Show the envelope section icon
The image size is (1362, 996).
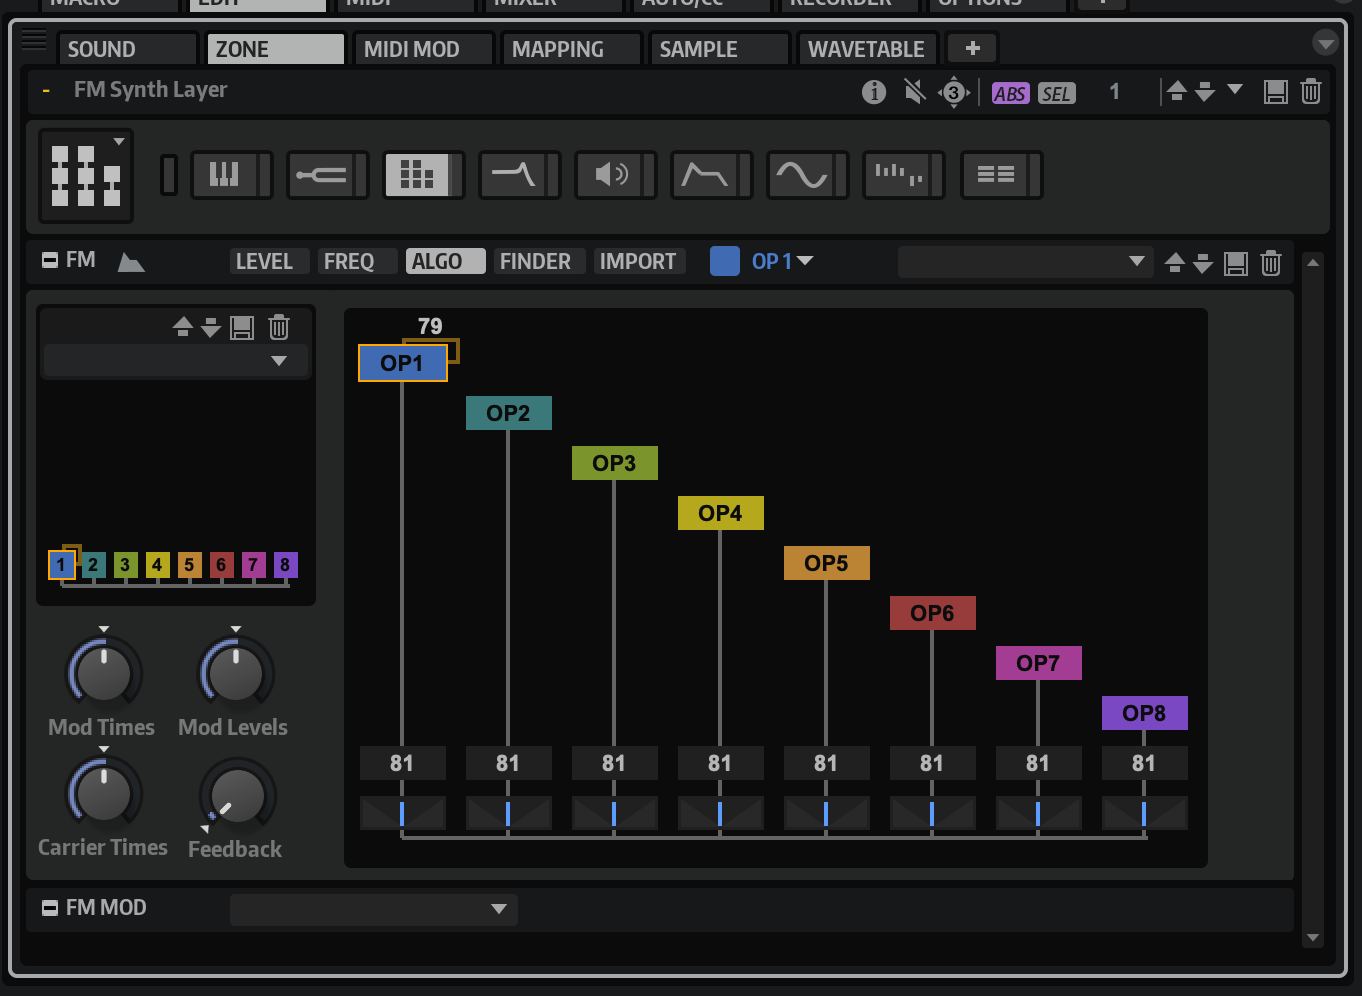coord(705,175)
